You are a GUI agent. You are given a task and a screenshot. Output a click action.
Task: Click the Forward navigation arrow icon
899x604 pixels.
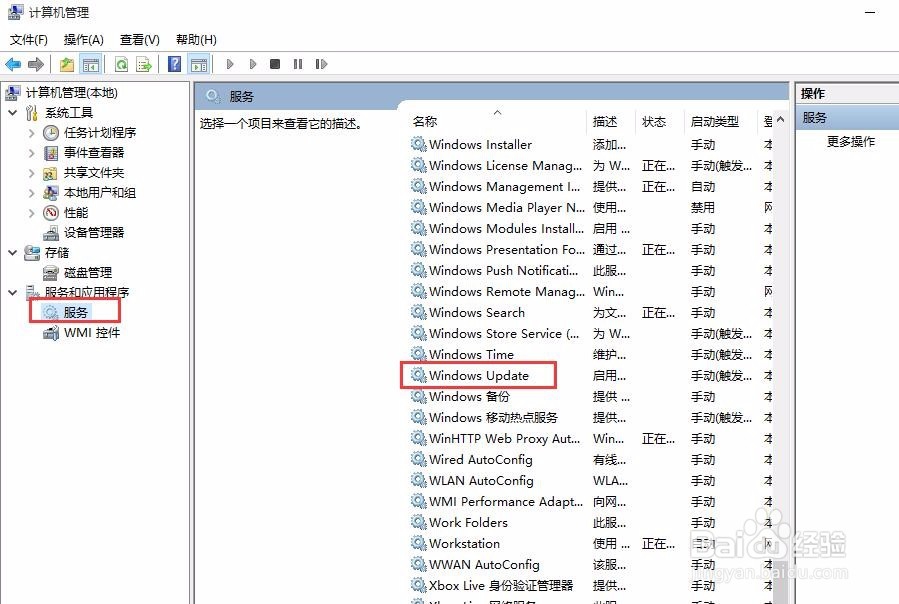click(37, 64)
